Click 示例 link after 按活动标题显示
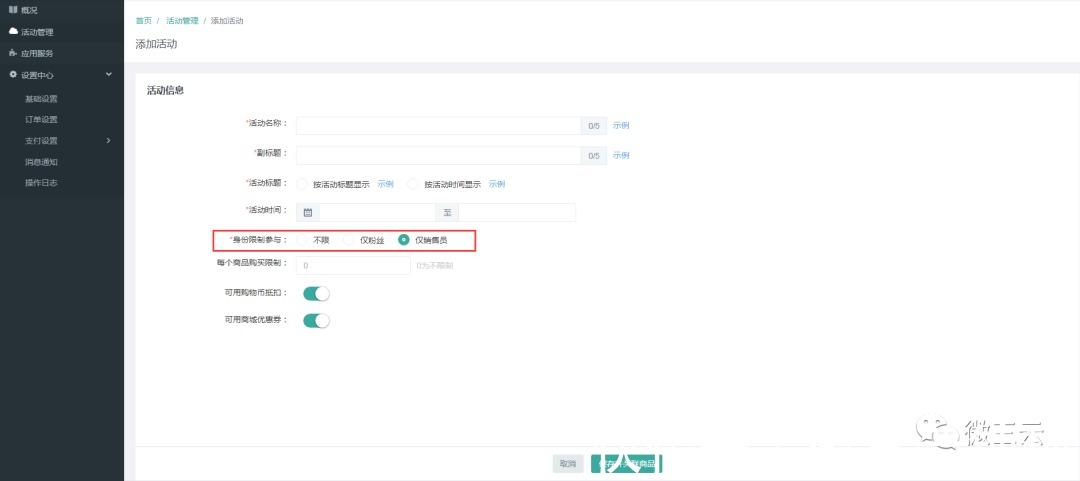This screenshot has width=1080, height=481. pyautogui.click(x=385, y=184)
